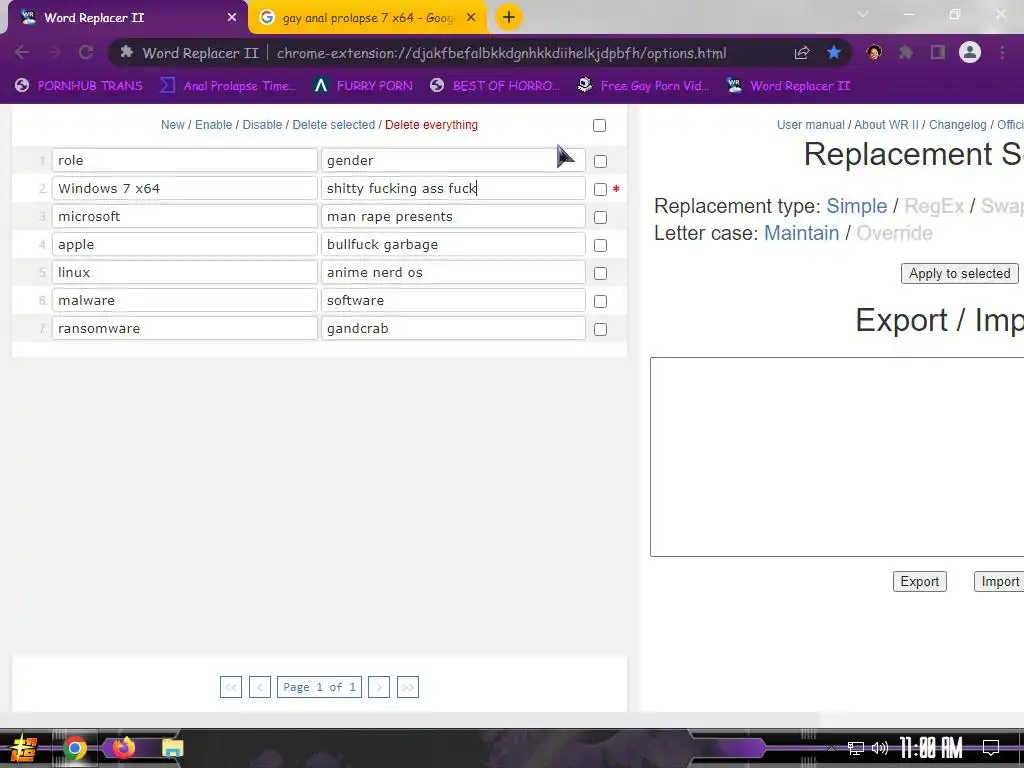Click the Export / Import text area
The width and height of the screenshot is (1024, 768).
837,457
